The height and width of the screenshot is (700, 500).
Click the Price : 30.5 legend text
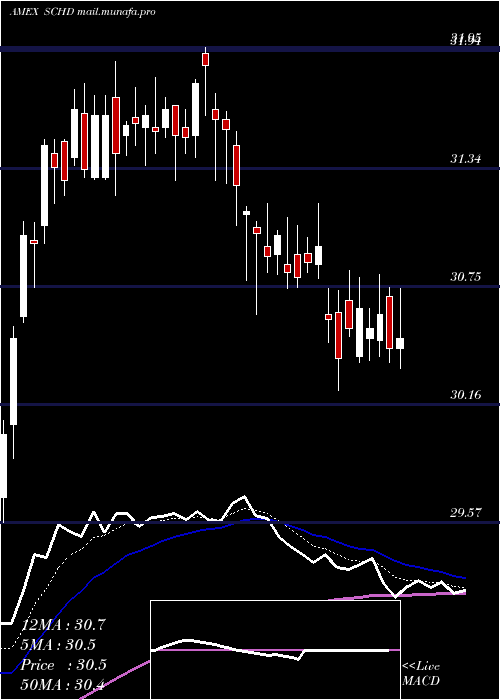pos(63,665)
